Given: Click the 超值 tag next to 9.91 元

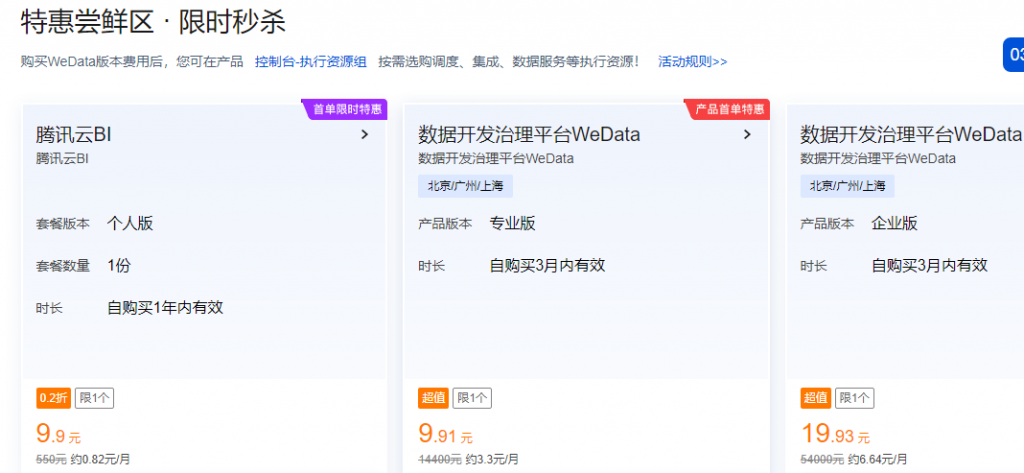Looking at the screenshot, I should [434, 398].
